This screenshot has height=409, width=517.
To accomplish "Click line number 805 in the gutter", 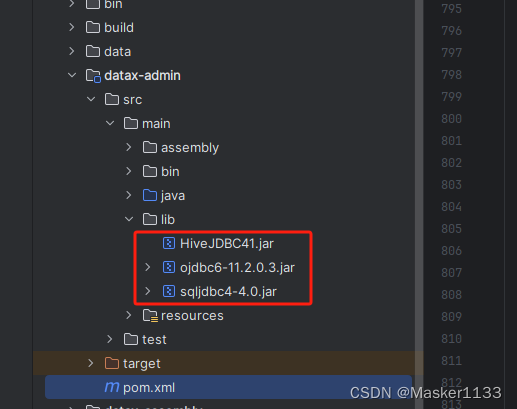I will (451, 229).
